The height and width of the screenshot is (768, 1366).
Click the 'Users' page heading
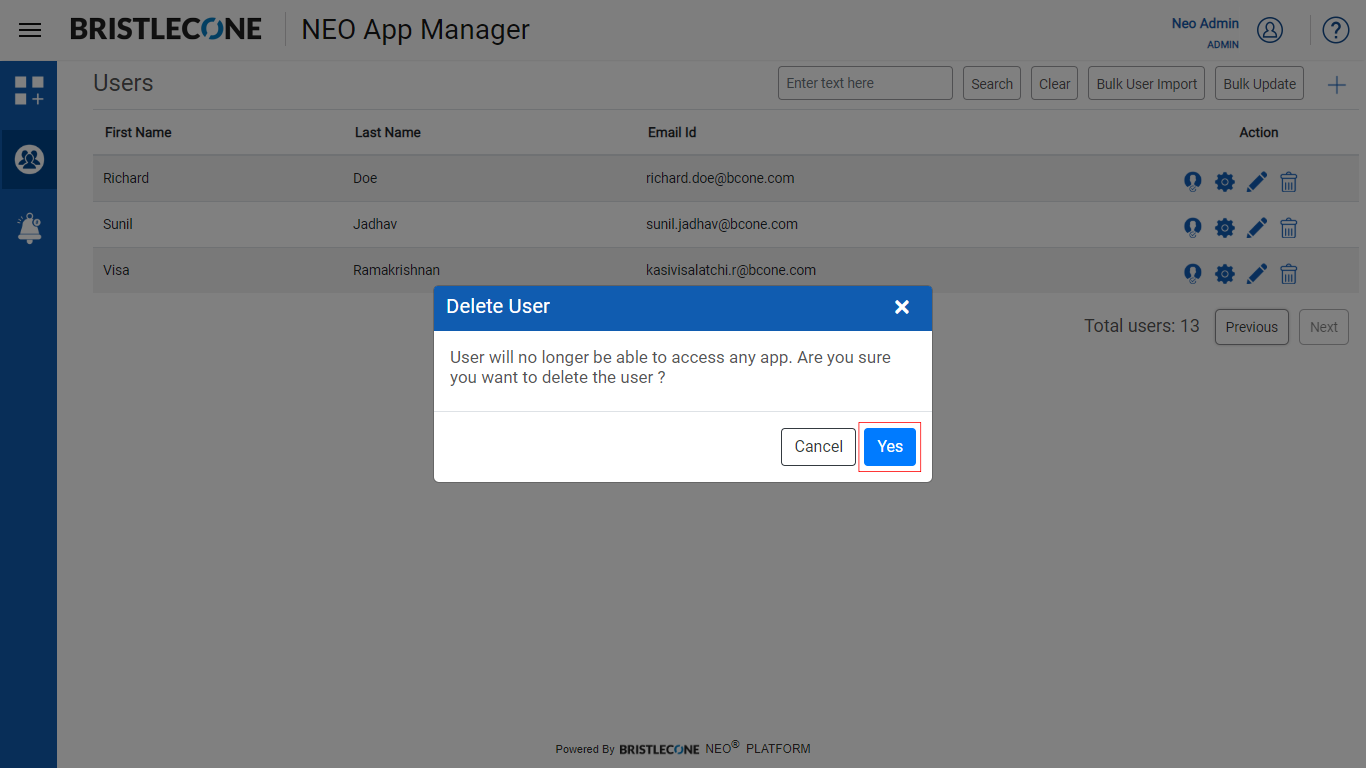click(123, 83)
